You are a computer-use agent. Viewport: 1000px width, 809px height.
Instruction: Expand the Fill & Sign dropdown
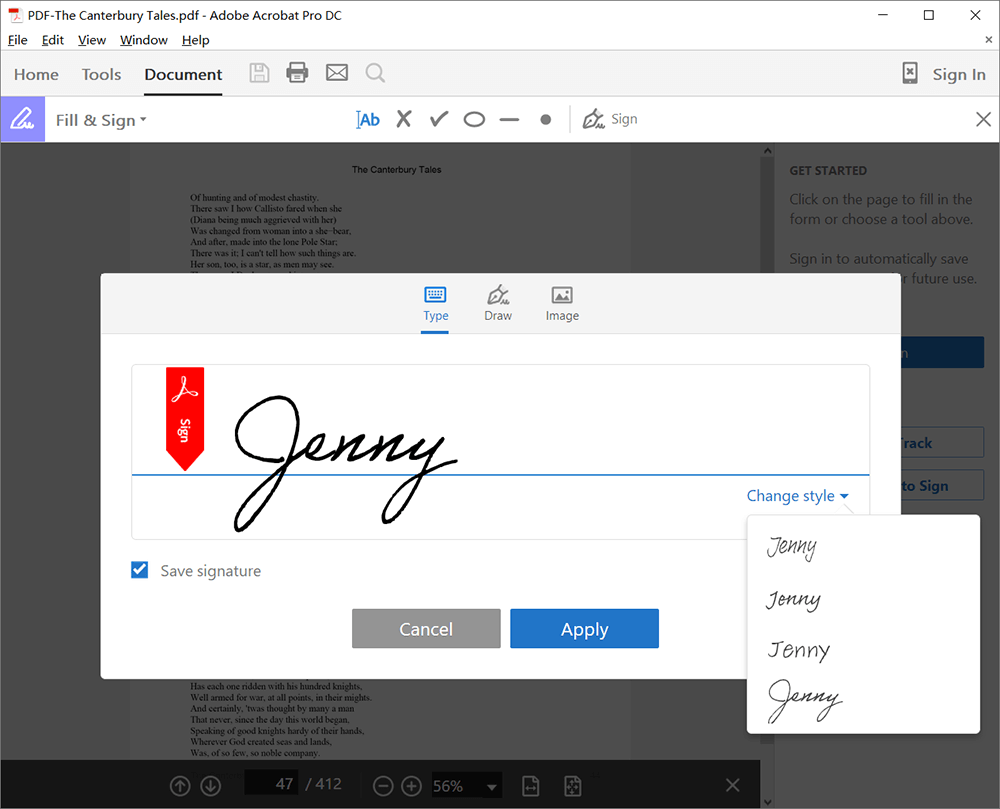pos(101,120)
